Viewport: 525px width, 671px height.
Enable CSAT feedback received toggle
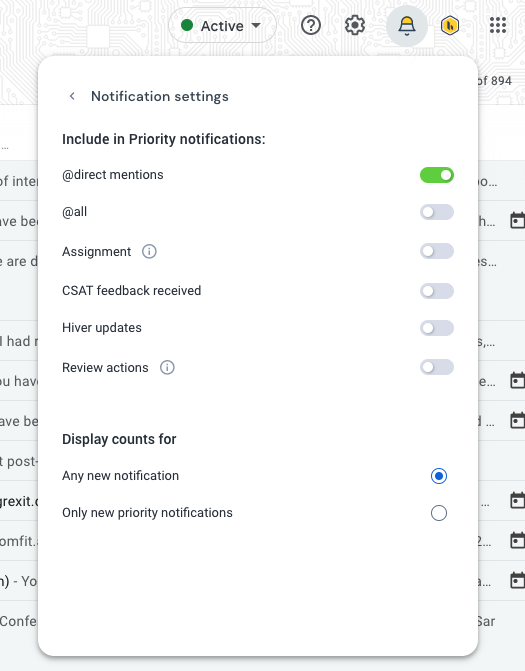click(437, 291)
